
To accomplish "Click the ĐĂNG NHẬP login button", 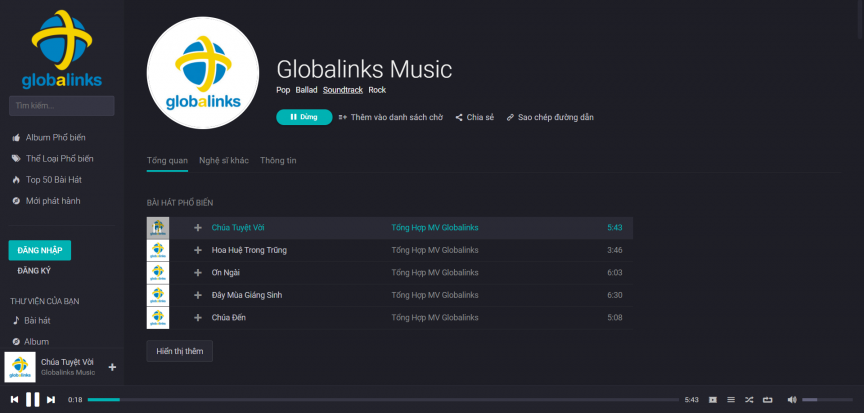I will point(40,250).
